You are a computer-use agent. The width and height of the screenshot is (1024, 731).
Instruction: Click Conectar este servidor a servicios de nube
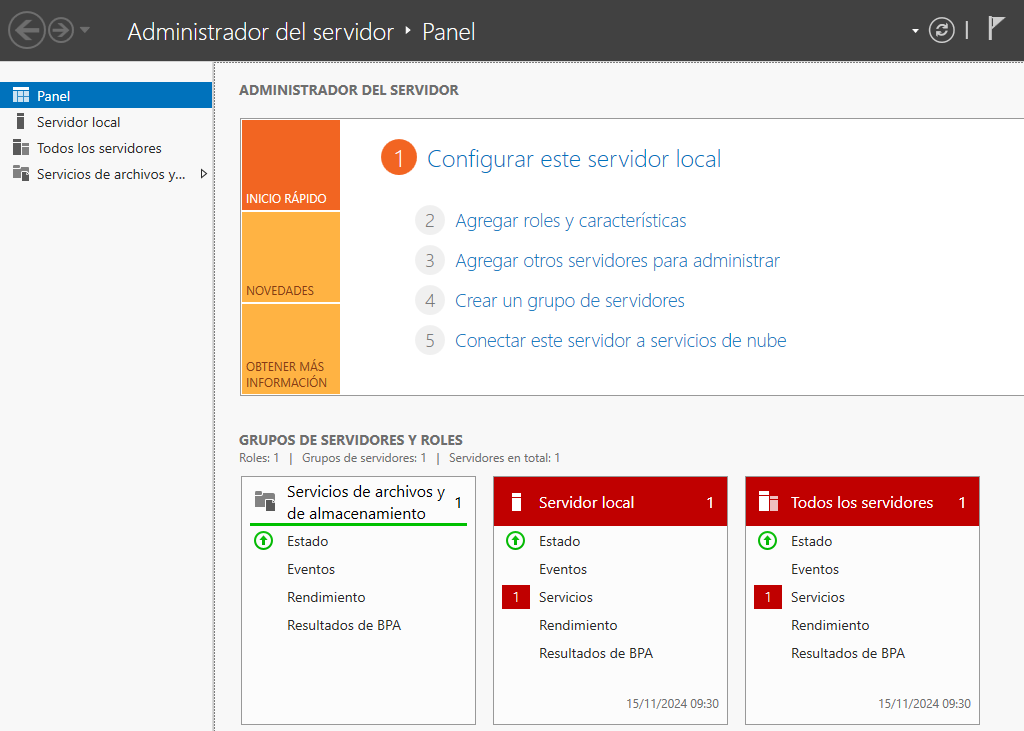(620, 340)
